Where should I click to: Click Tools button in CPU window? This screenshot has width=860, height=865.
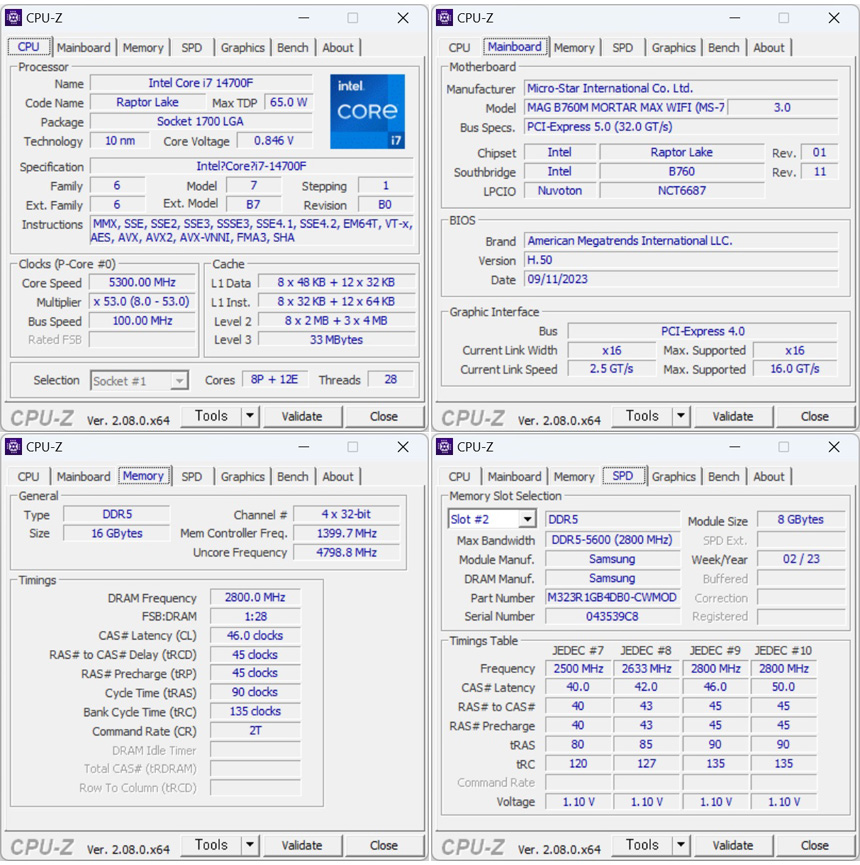pyautogui.click(x=211, y=416)
